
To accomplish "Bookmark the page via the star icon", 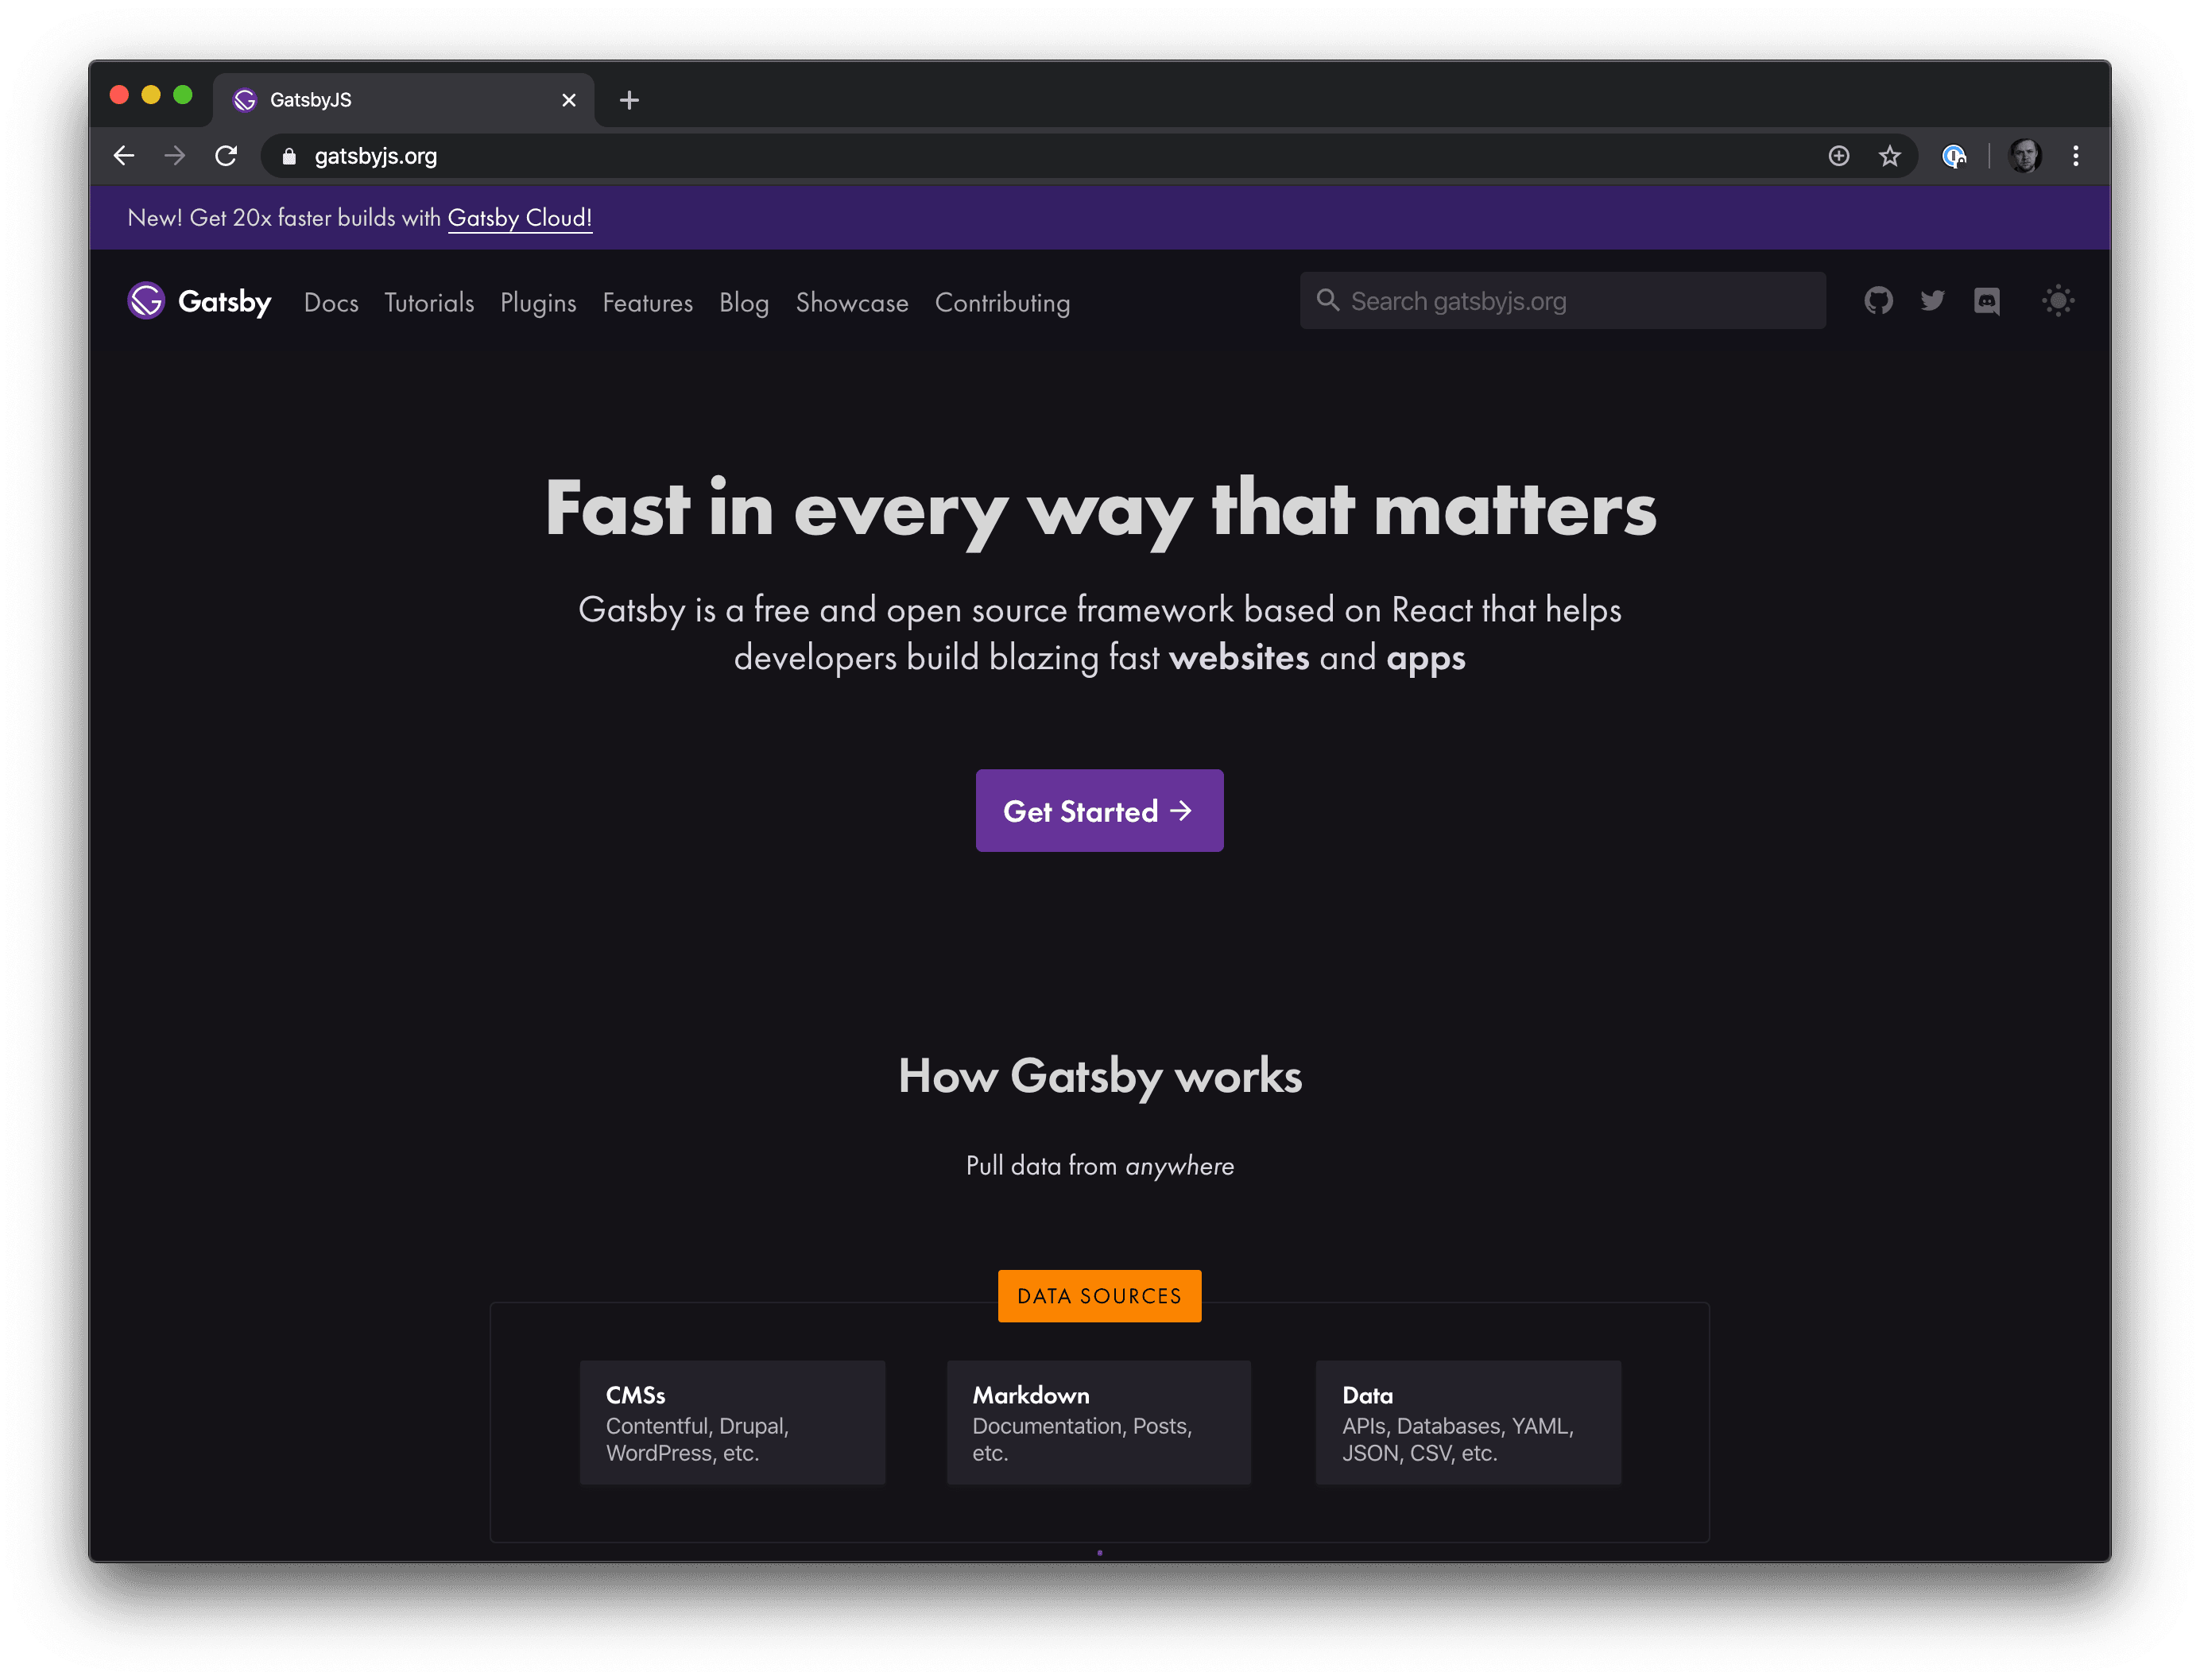I will [1889, 156].
